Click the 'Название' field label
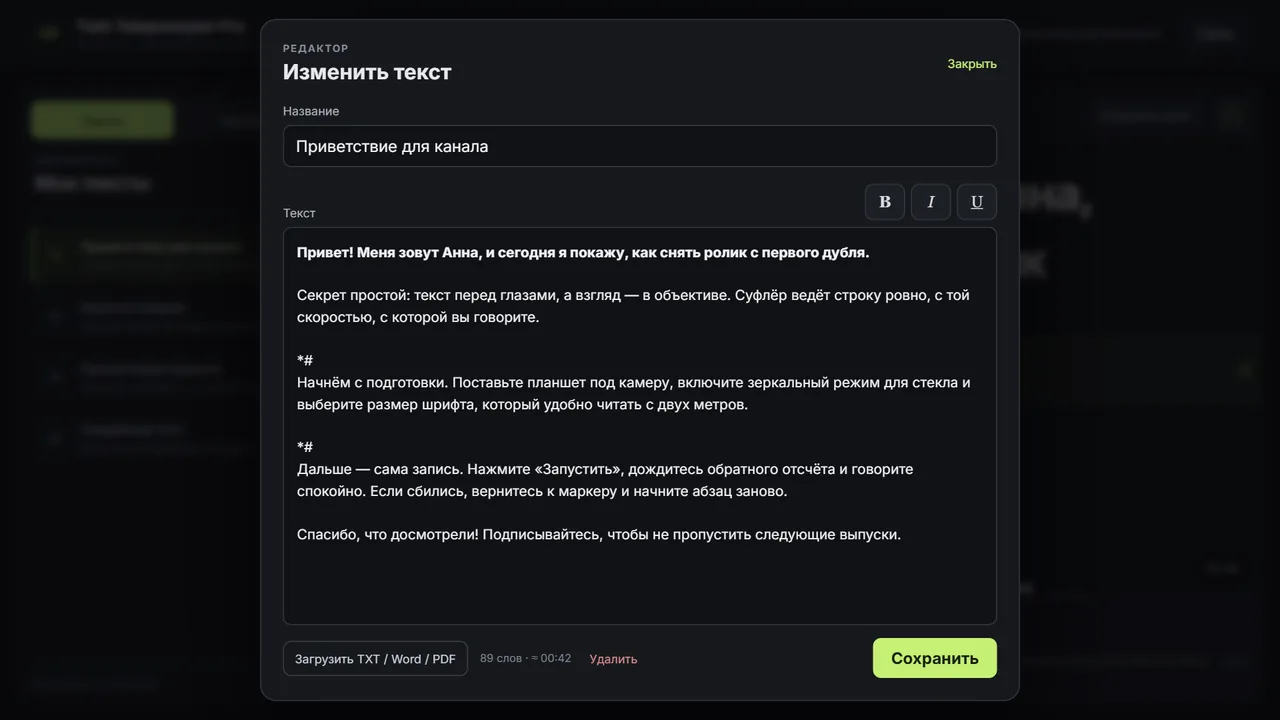Screen dimensions: 1280x720 311,111
